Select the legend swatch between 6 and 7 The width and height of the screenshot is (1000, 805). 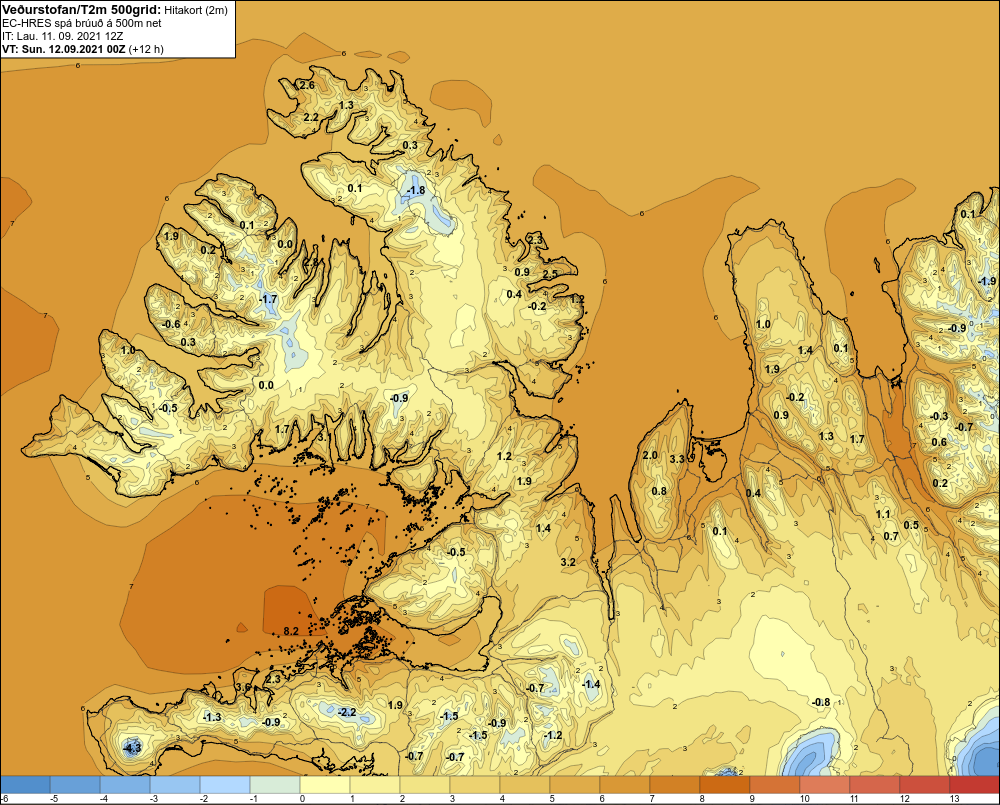tap(624, 785)
